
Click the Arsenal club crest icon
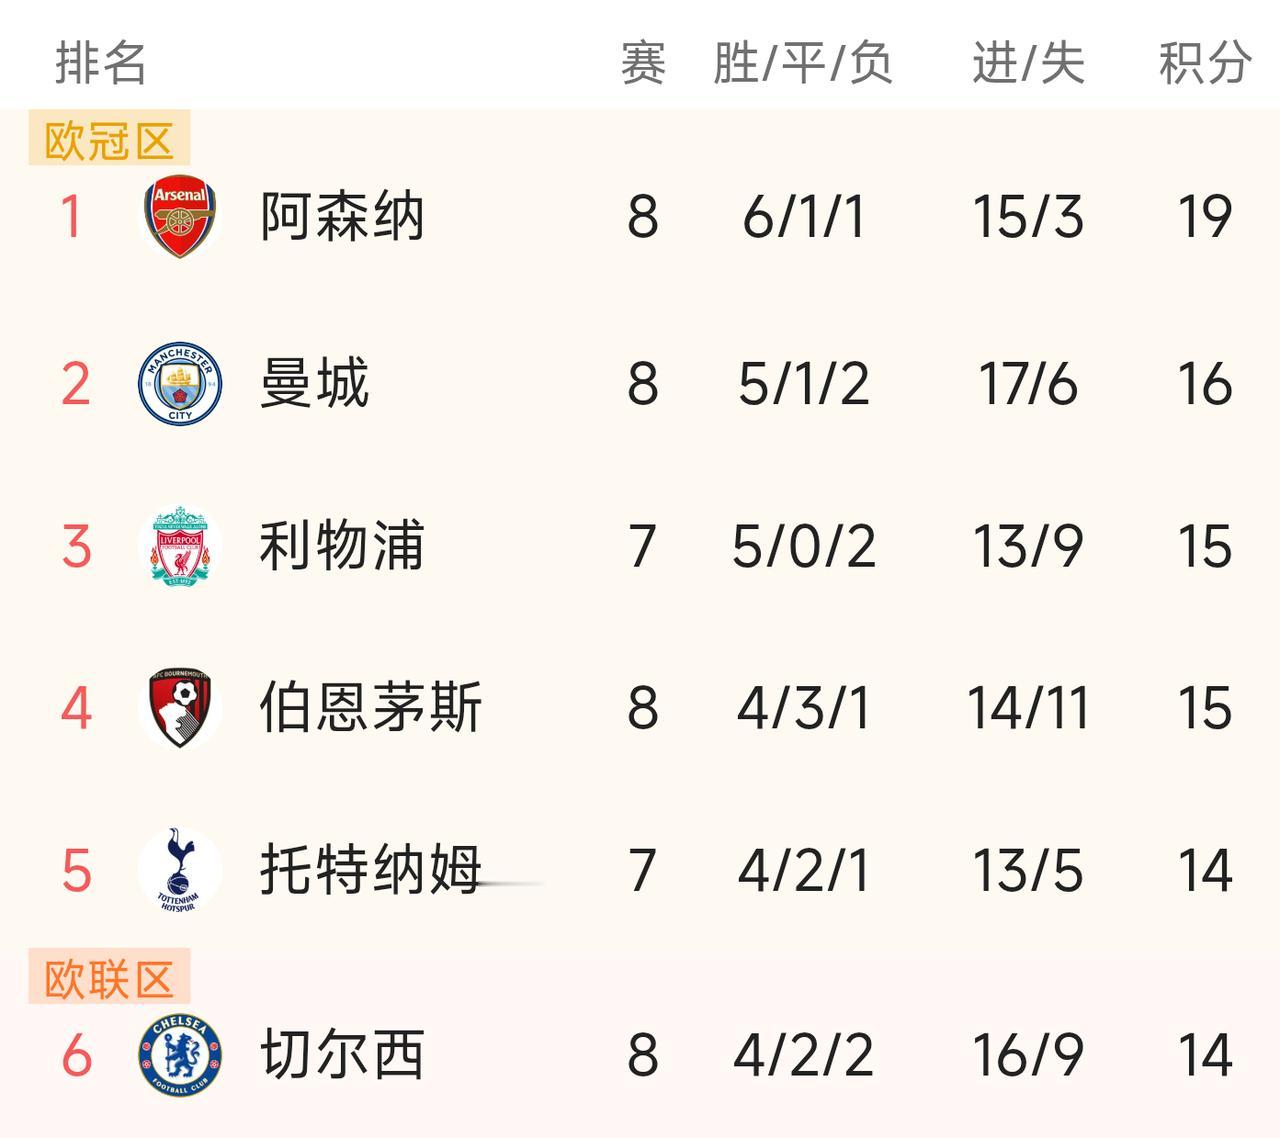point(180,216)
